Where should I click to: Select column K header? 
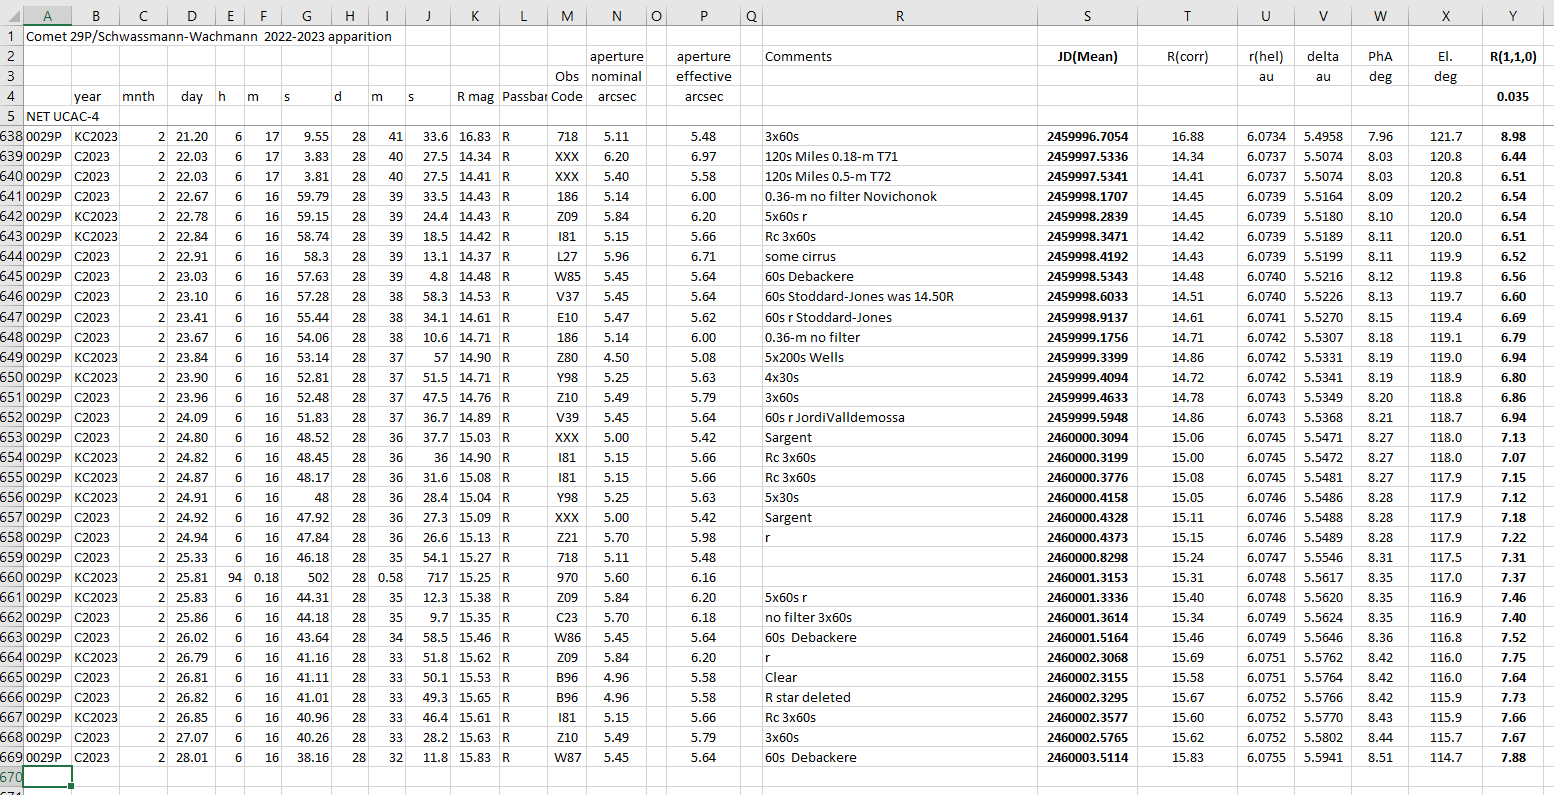[474, 16]
